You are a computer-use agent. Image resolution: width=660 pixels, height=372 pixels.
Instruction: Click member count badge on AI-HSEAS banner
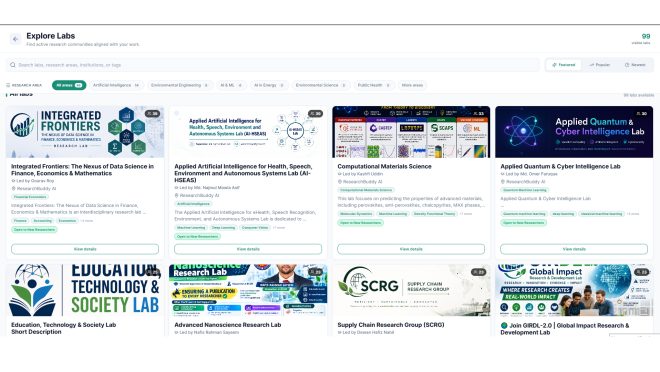point(315,114)
